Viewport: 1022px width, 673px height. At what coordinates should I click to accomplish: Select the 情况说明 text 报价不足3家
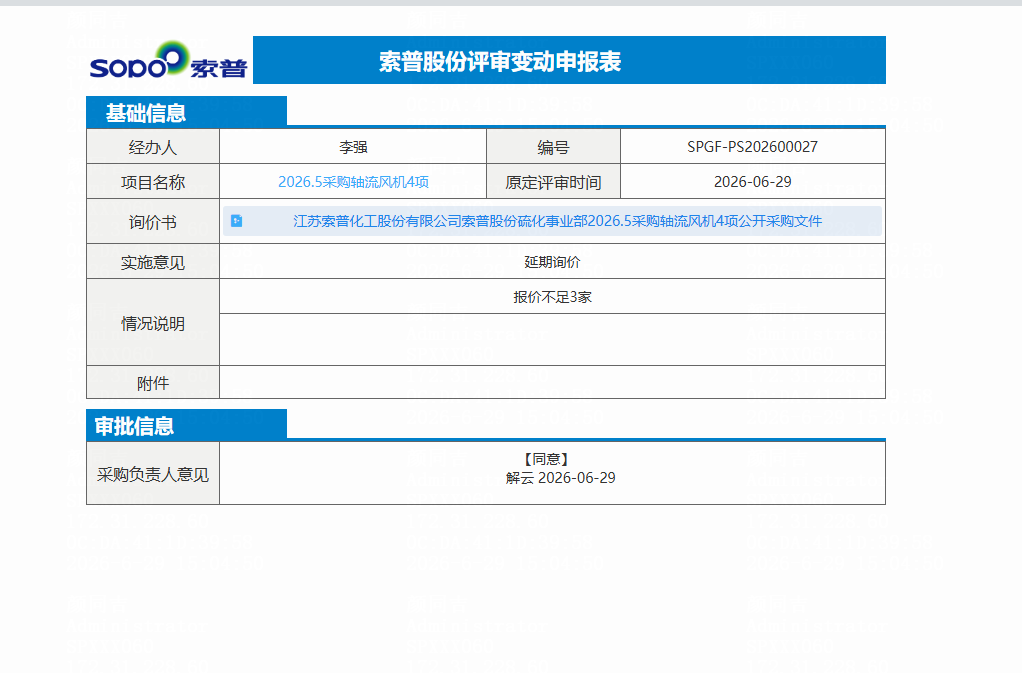pos(552,297)
